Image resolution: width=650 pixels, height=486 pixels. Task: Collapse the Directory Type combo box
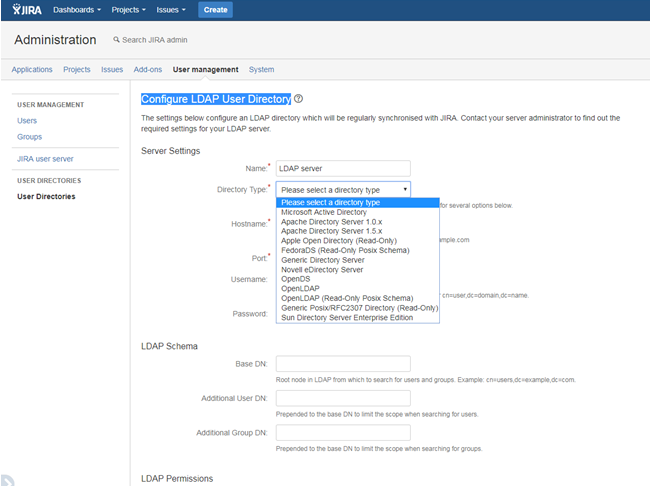[x=343, y=190]
